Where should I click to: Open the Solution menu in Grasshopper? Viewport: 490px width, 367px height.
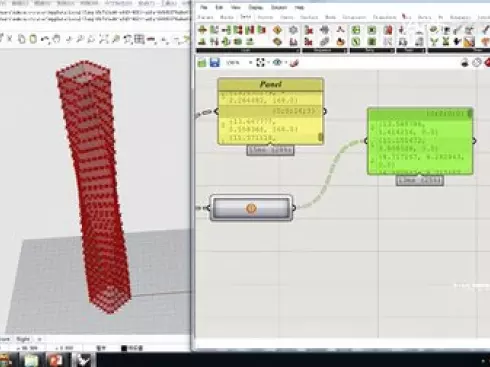pyautogui.click(x=279, y=7)
